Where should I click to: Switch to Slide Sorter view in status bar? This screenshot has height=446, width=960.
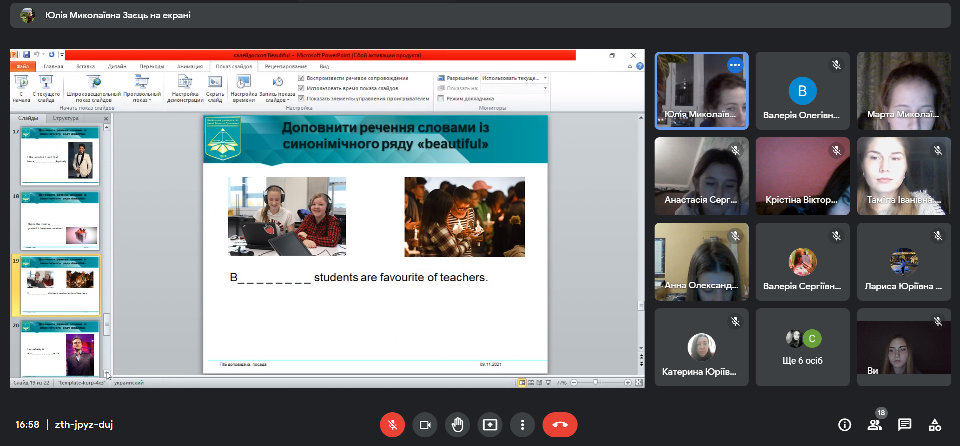coord(530,382)
